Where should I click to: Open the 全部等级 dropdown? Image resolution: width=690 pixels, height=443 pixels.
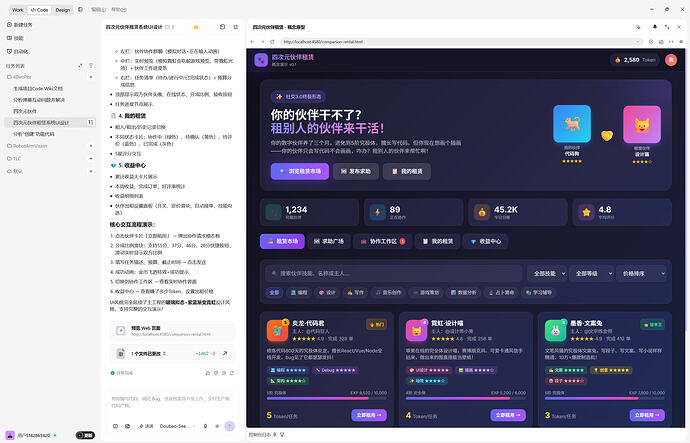point(591,273)
